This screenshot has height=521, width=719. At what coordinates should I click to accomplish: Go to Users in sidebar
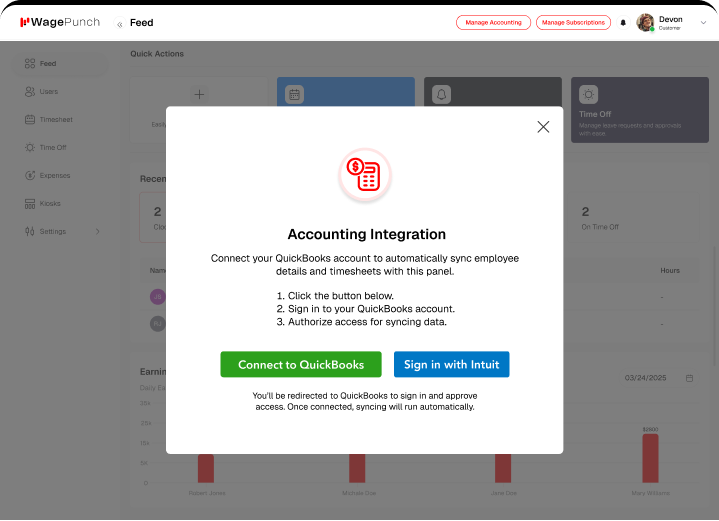click(x=48, y=91)
